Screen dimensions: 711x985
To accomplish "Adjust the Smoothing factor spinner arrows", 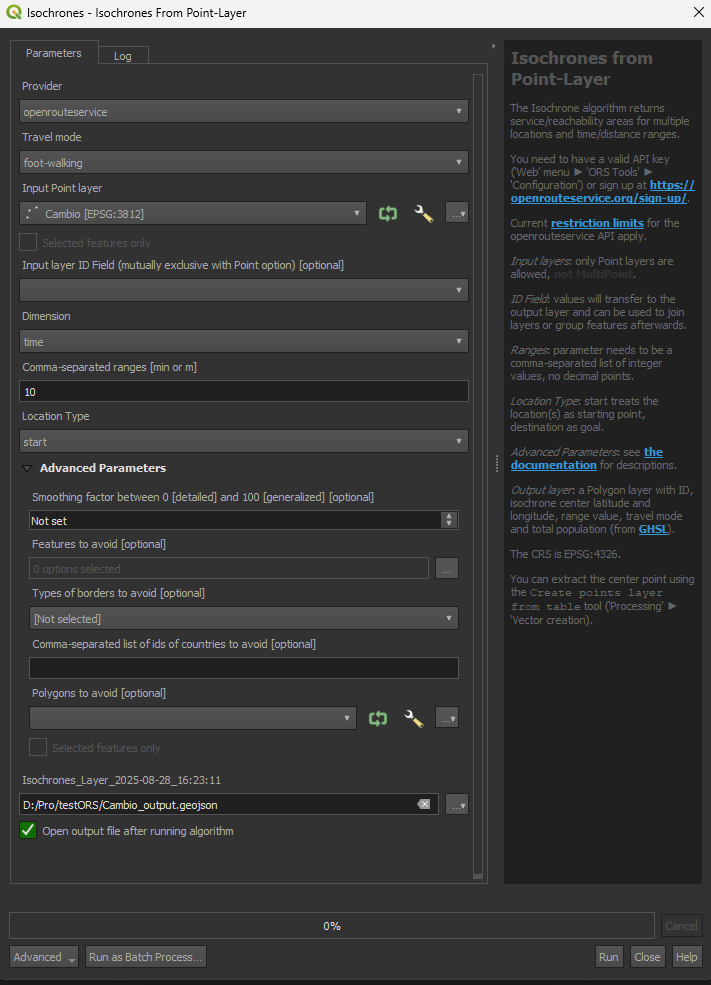I will (449, 520).
